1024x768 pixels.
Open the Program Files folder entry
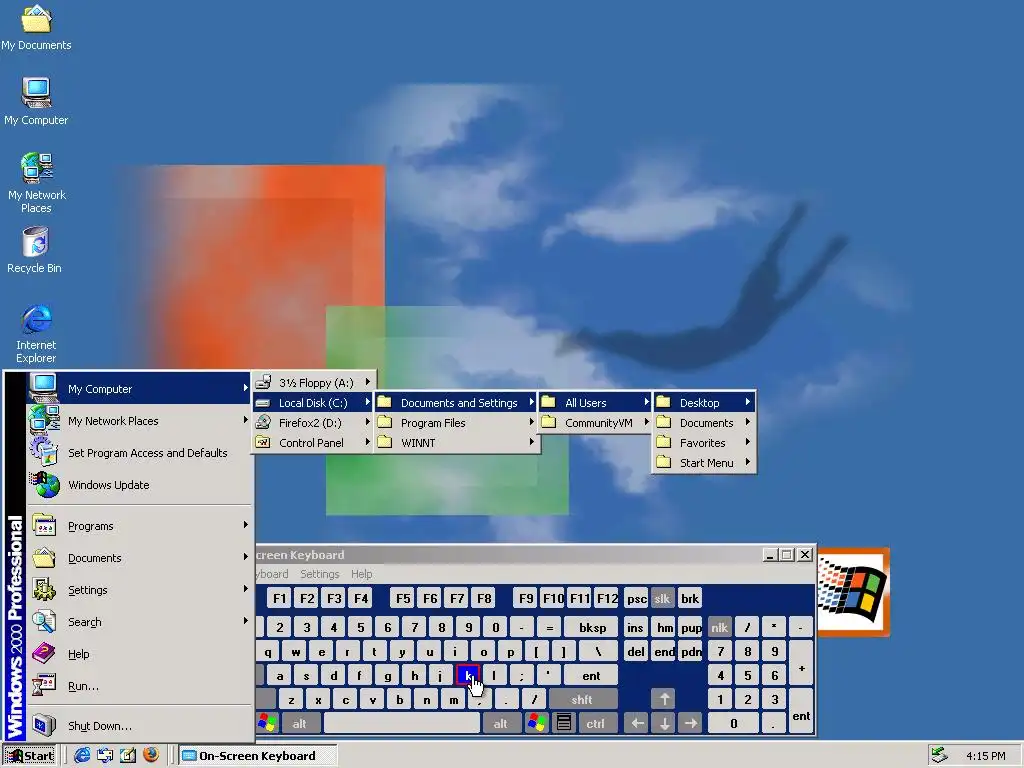pyautogui.click(x=456, y=423)
